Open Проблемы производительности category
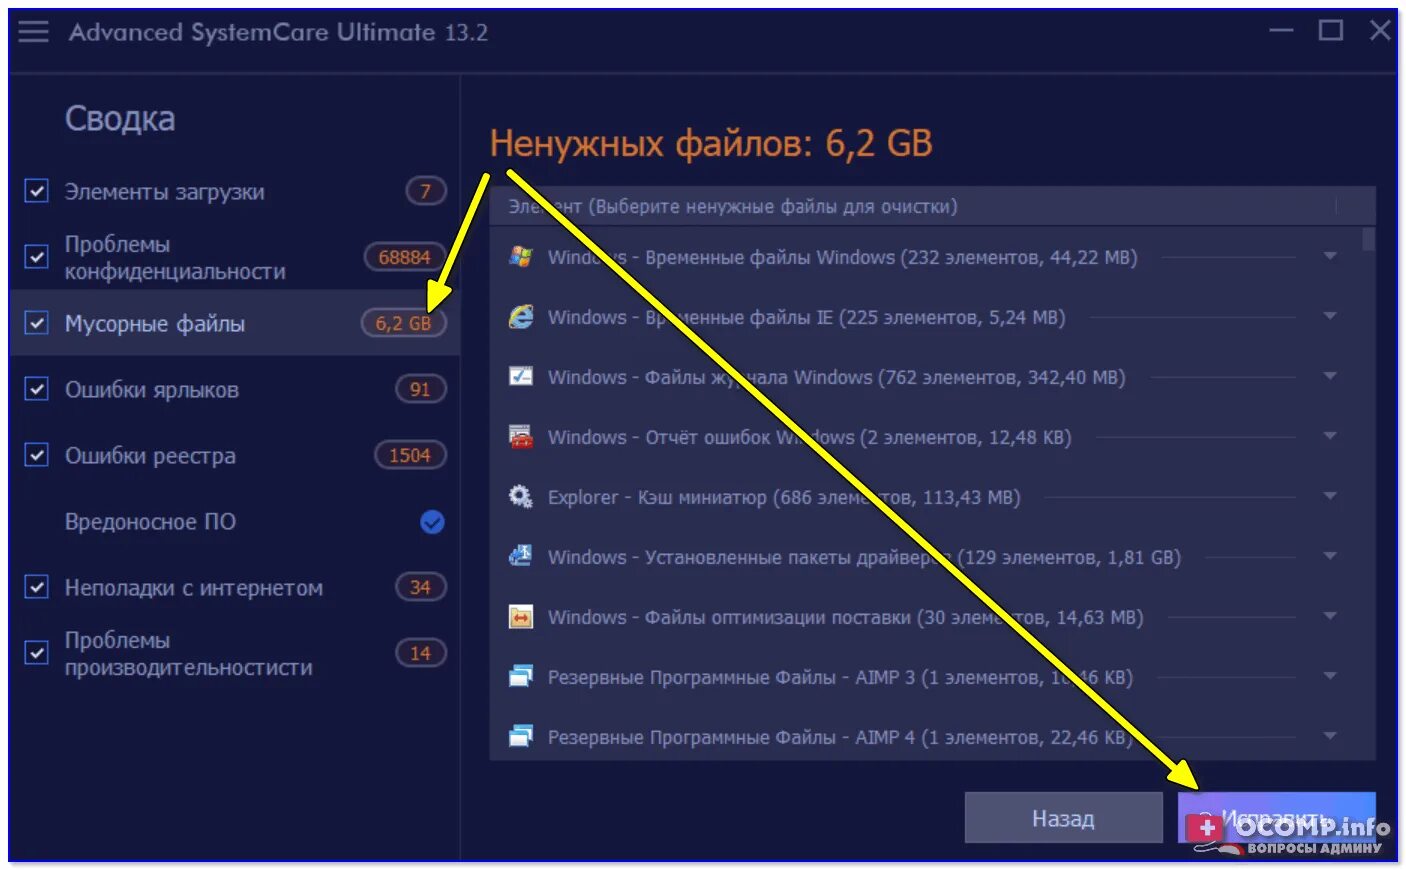1406x870 pixels. click(188, 654)
